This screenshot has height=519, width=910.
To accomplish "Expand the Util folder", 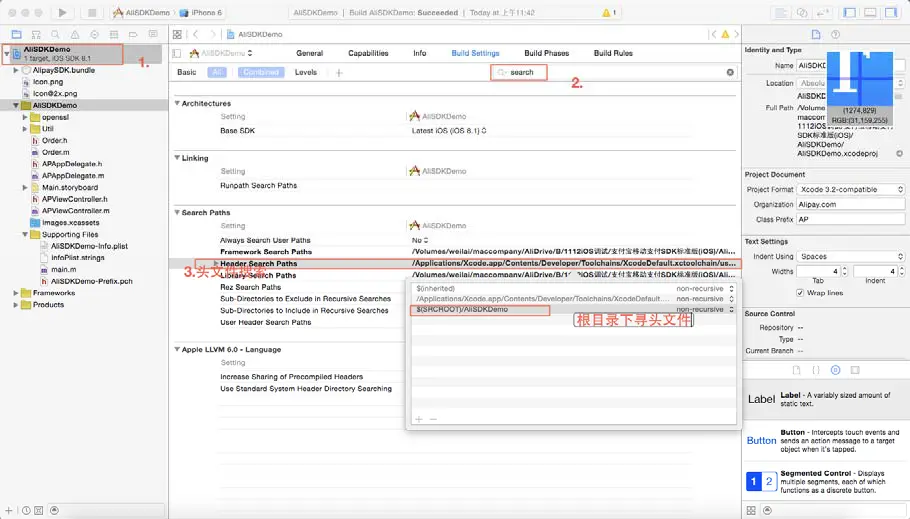I will 24,128.
